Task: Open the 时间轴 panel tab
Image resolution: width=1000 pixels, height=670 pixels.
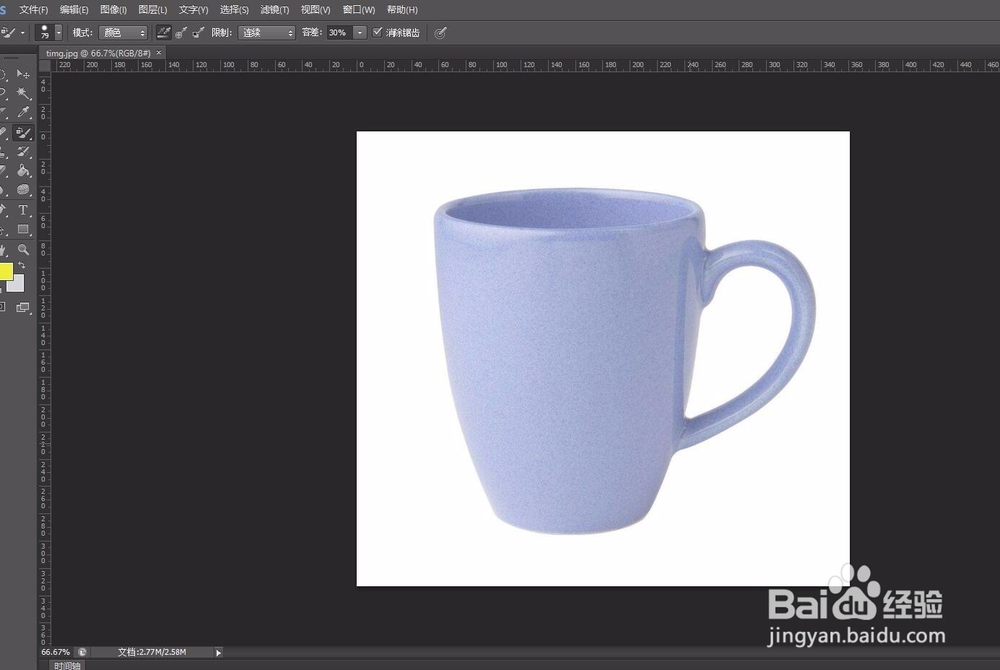Action: [67, 666]
